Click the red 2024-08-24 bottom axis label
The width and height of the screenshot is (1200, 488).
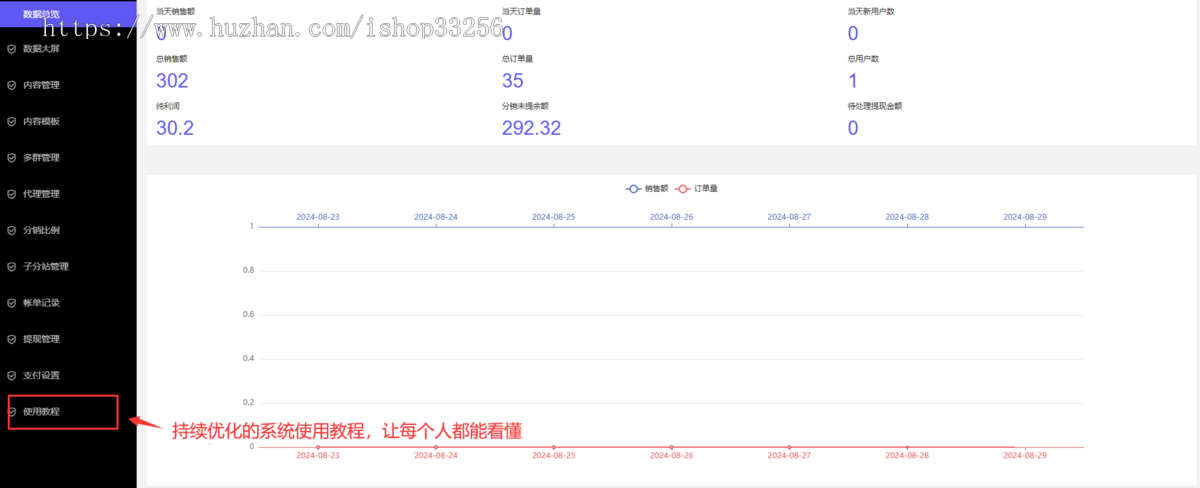436,455
